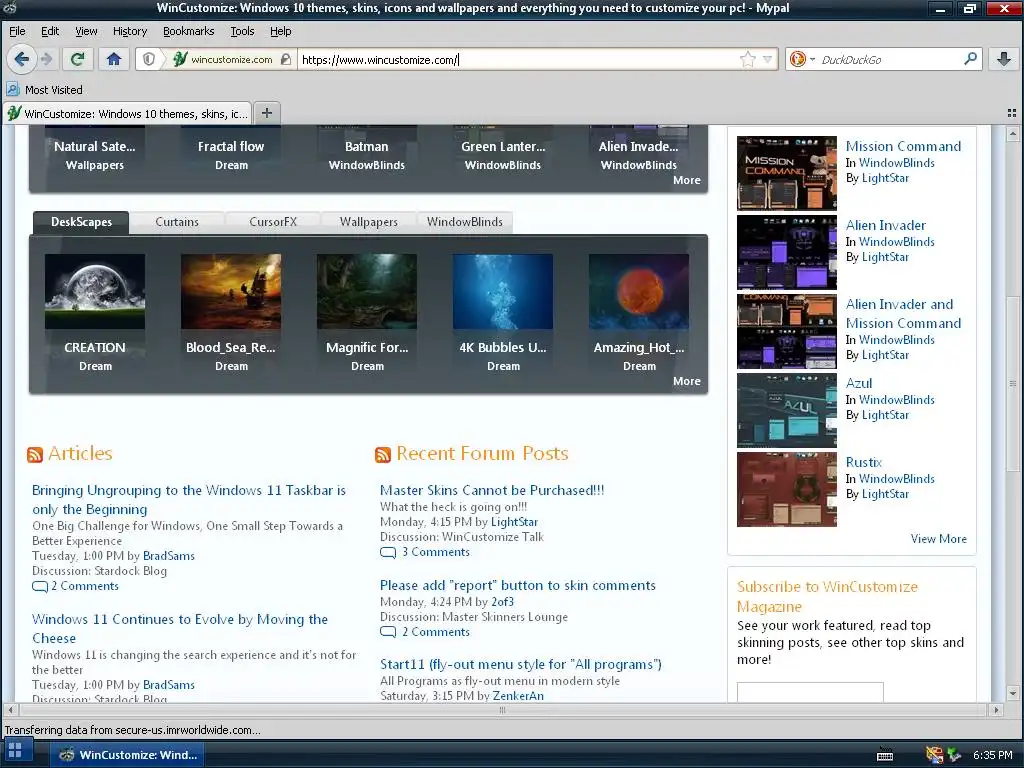
Task: Open the History menu
Action: coord(129,31)
